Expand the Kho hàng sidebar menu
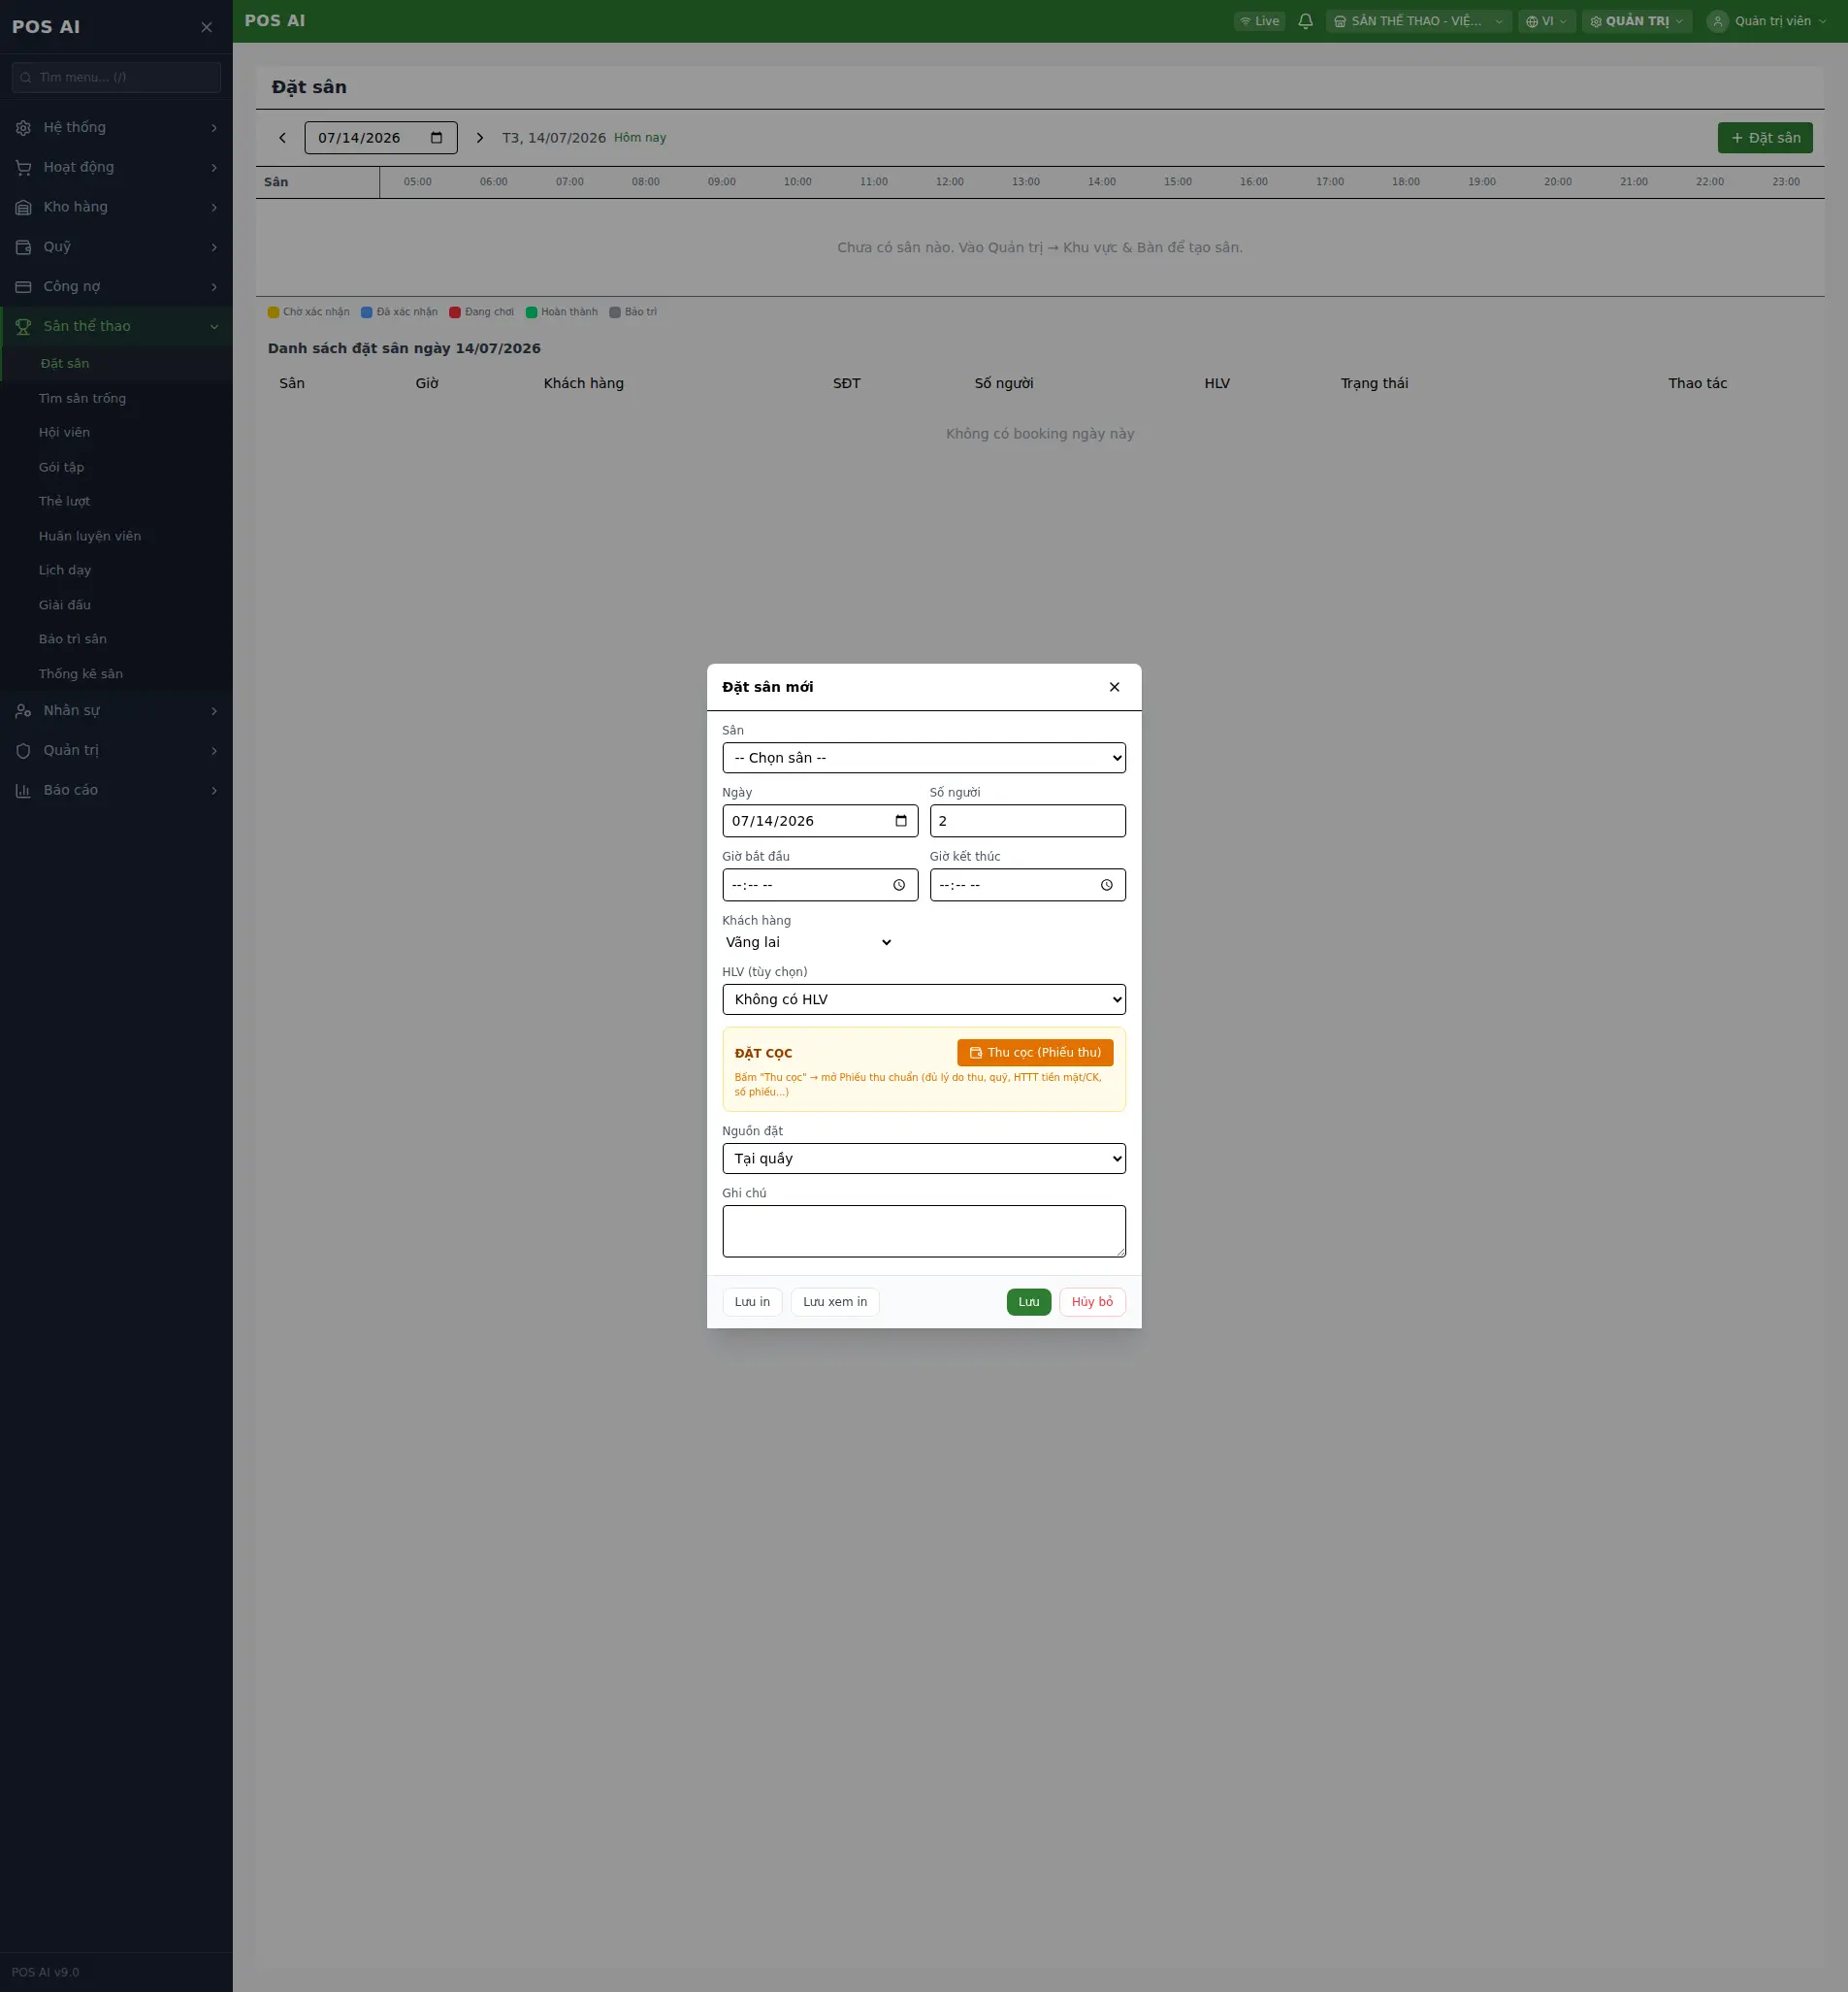 (x=116, y=207)
